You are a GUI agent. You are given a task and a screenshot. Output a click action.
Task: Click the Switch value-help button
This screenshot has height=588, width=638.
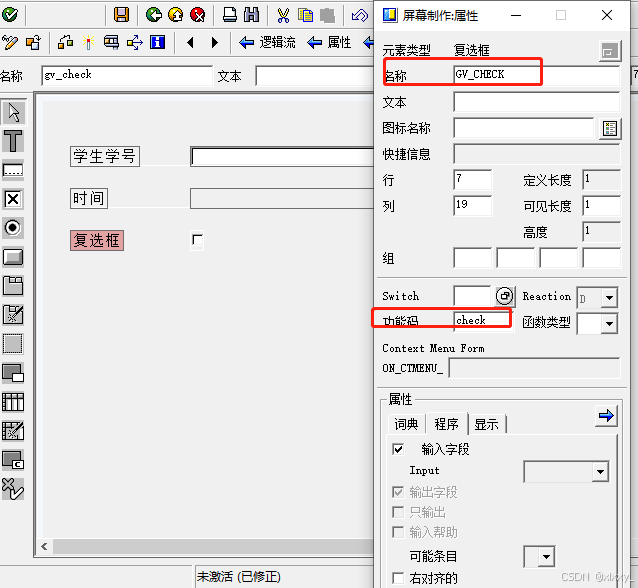coord(505,296)
